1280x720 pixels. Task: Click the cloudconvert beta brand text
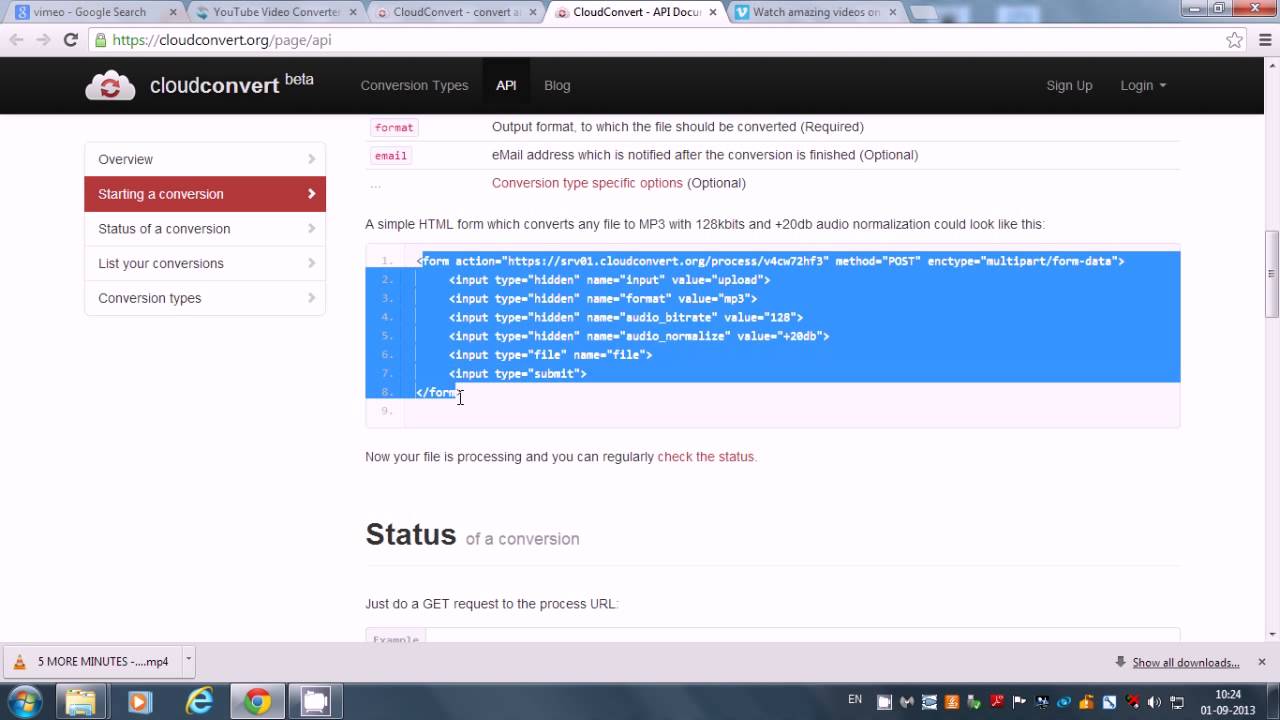[231, 84]
